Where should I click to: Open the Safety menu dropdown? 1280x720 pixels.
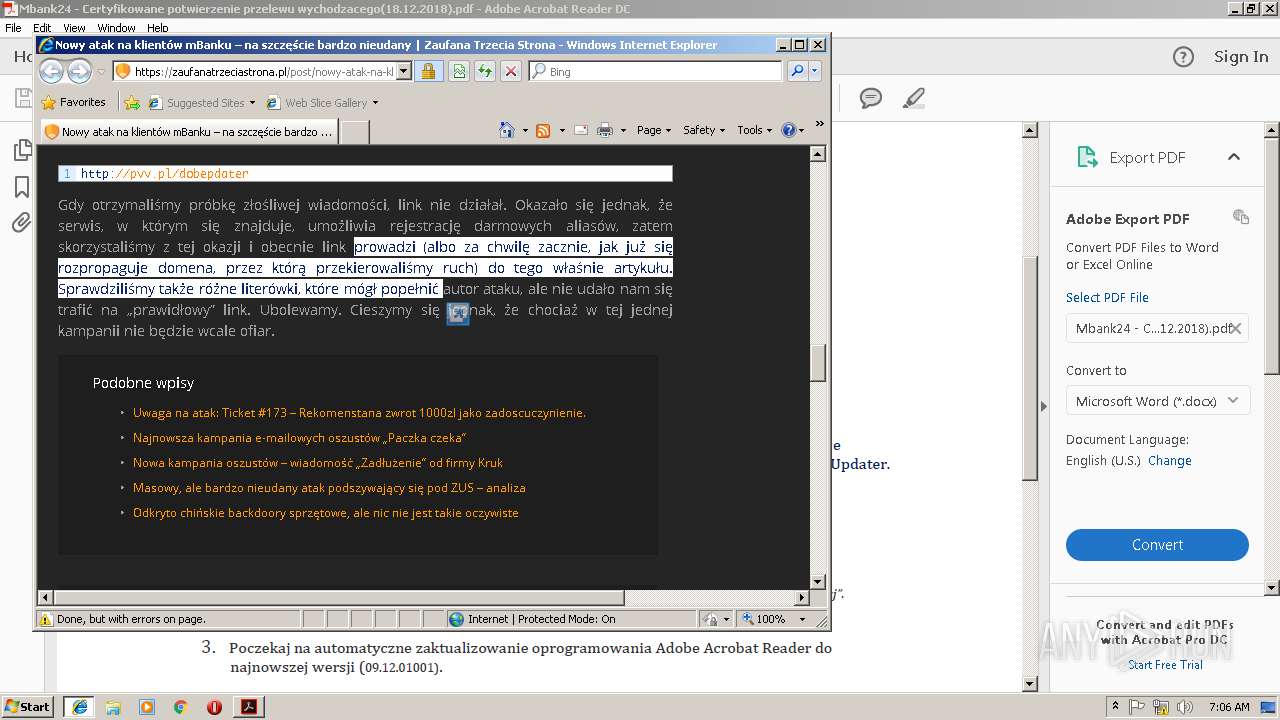[703, 130]
